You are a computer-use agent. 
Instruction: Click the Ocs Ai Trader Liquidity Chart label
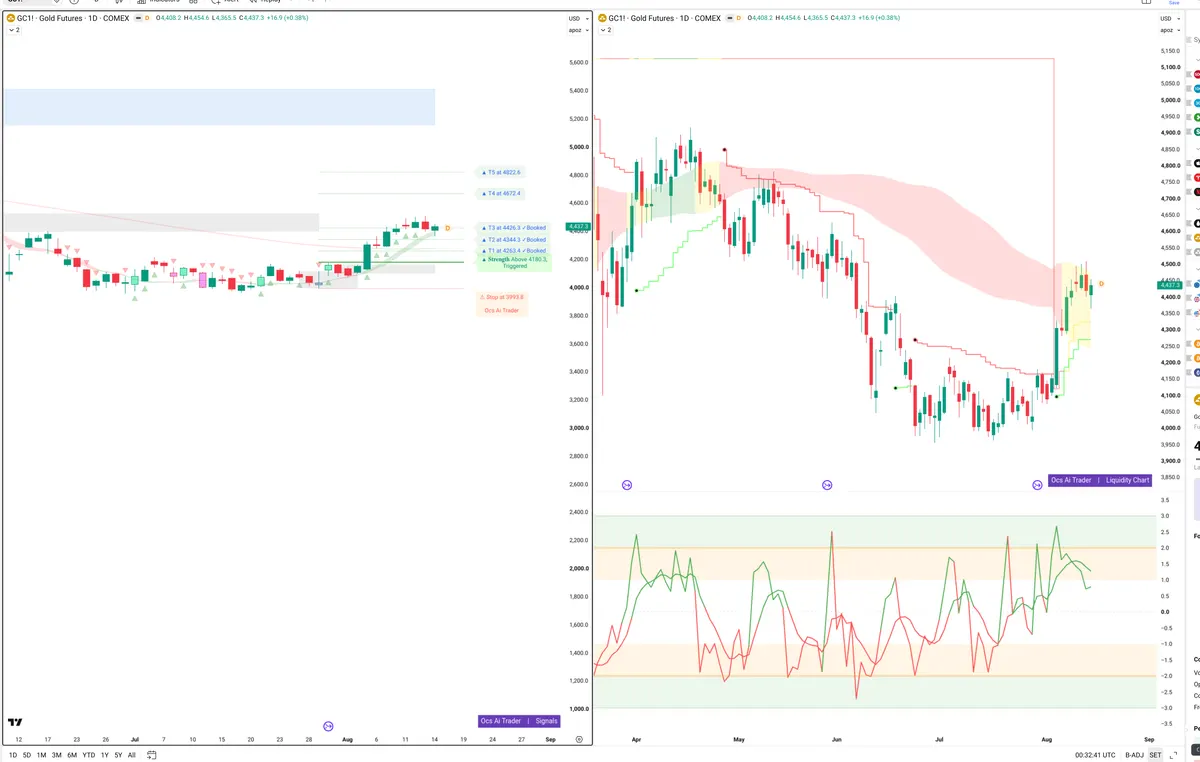pos(1100,480)
